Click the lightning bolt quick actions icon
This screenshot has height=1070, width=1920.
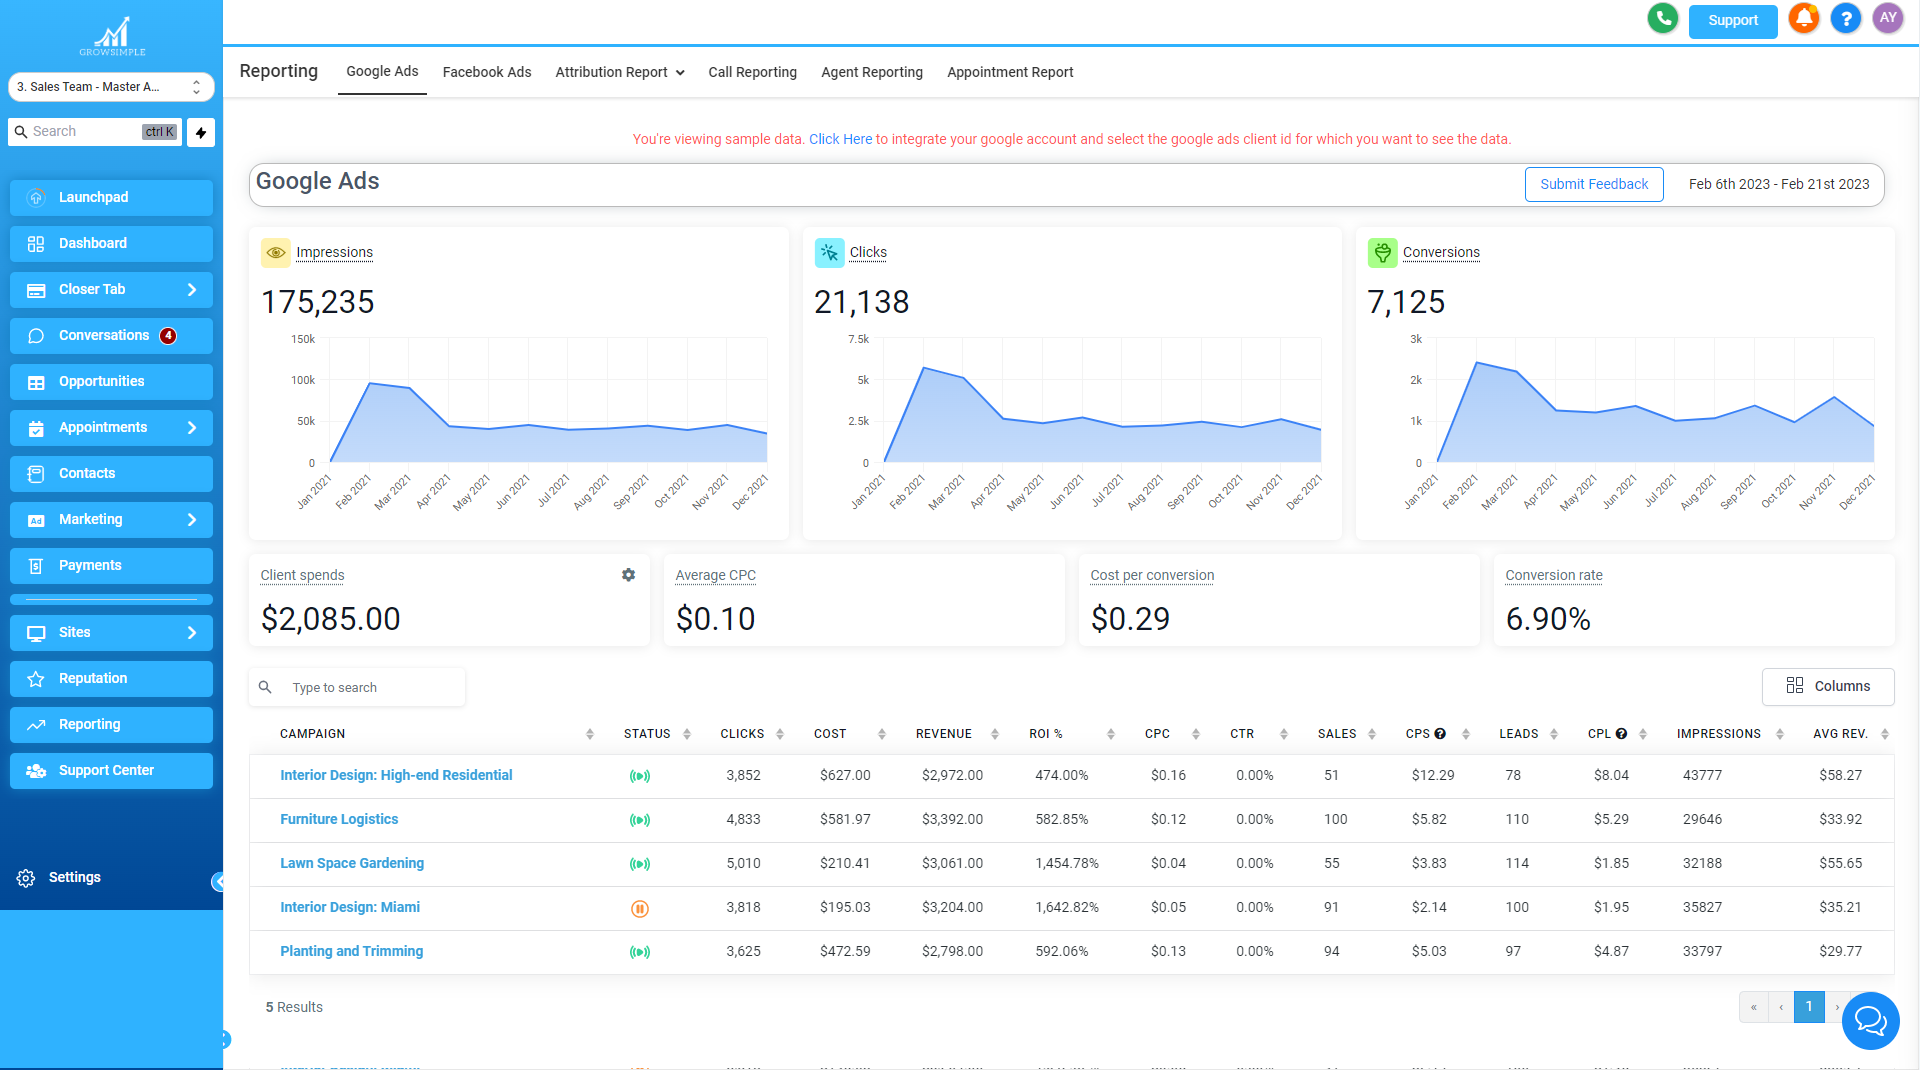201,132
